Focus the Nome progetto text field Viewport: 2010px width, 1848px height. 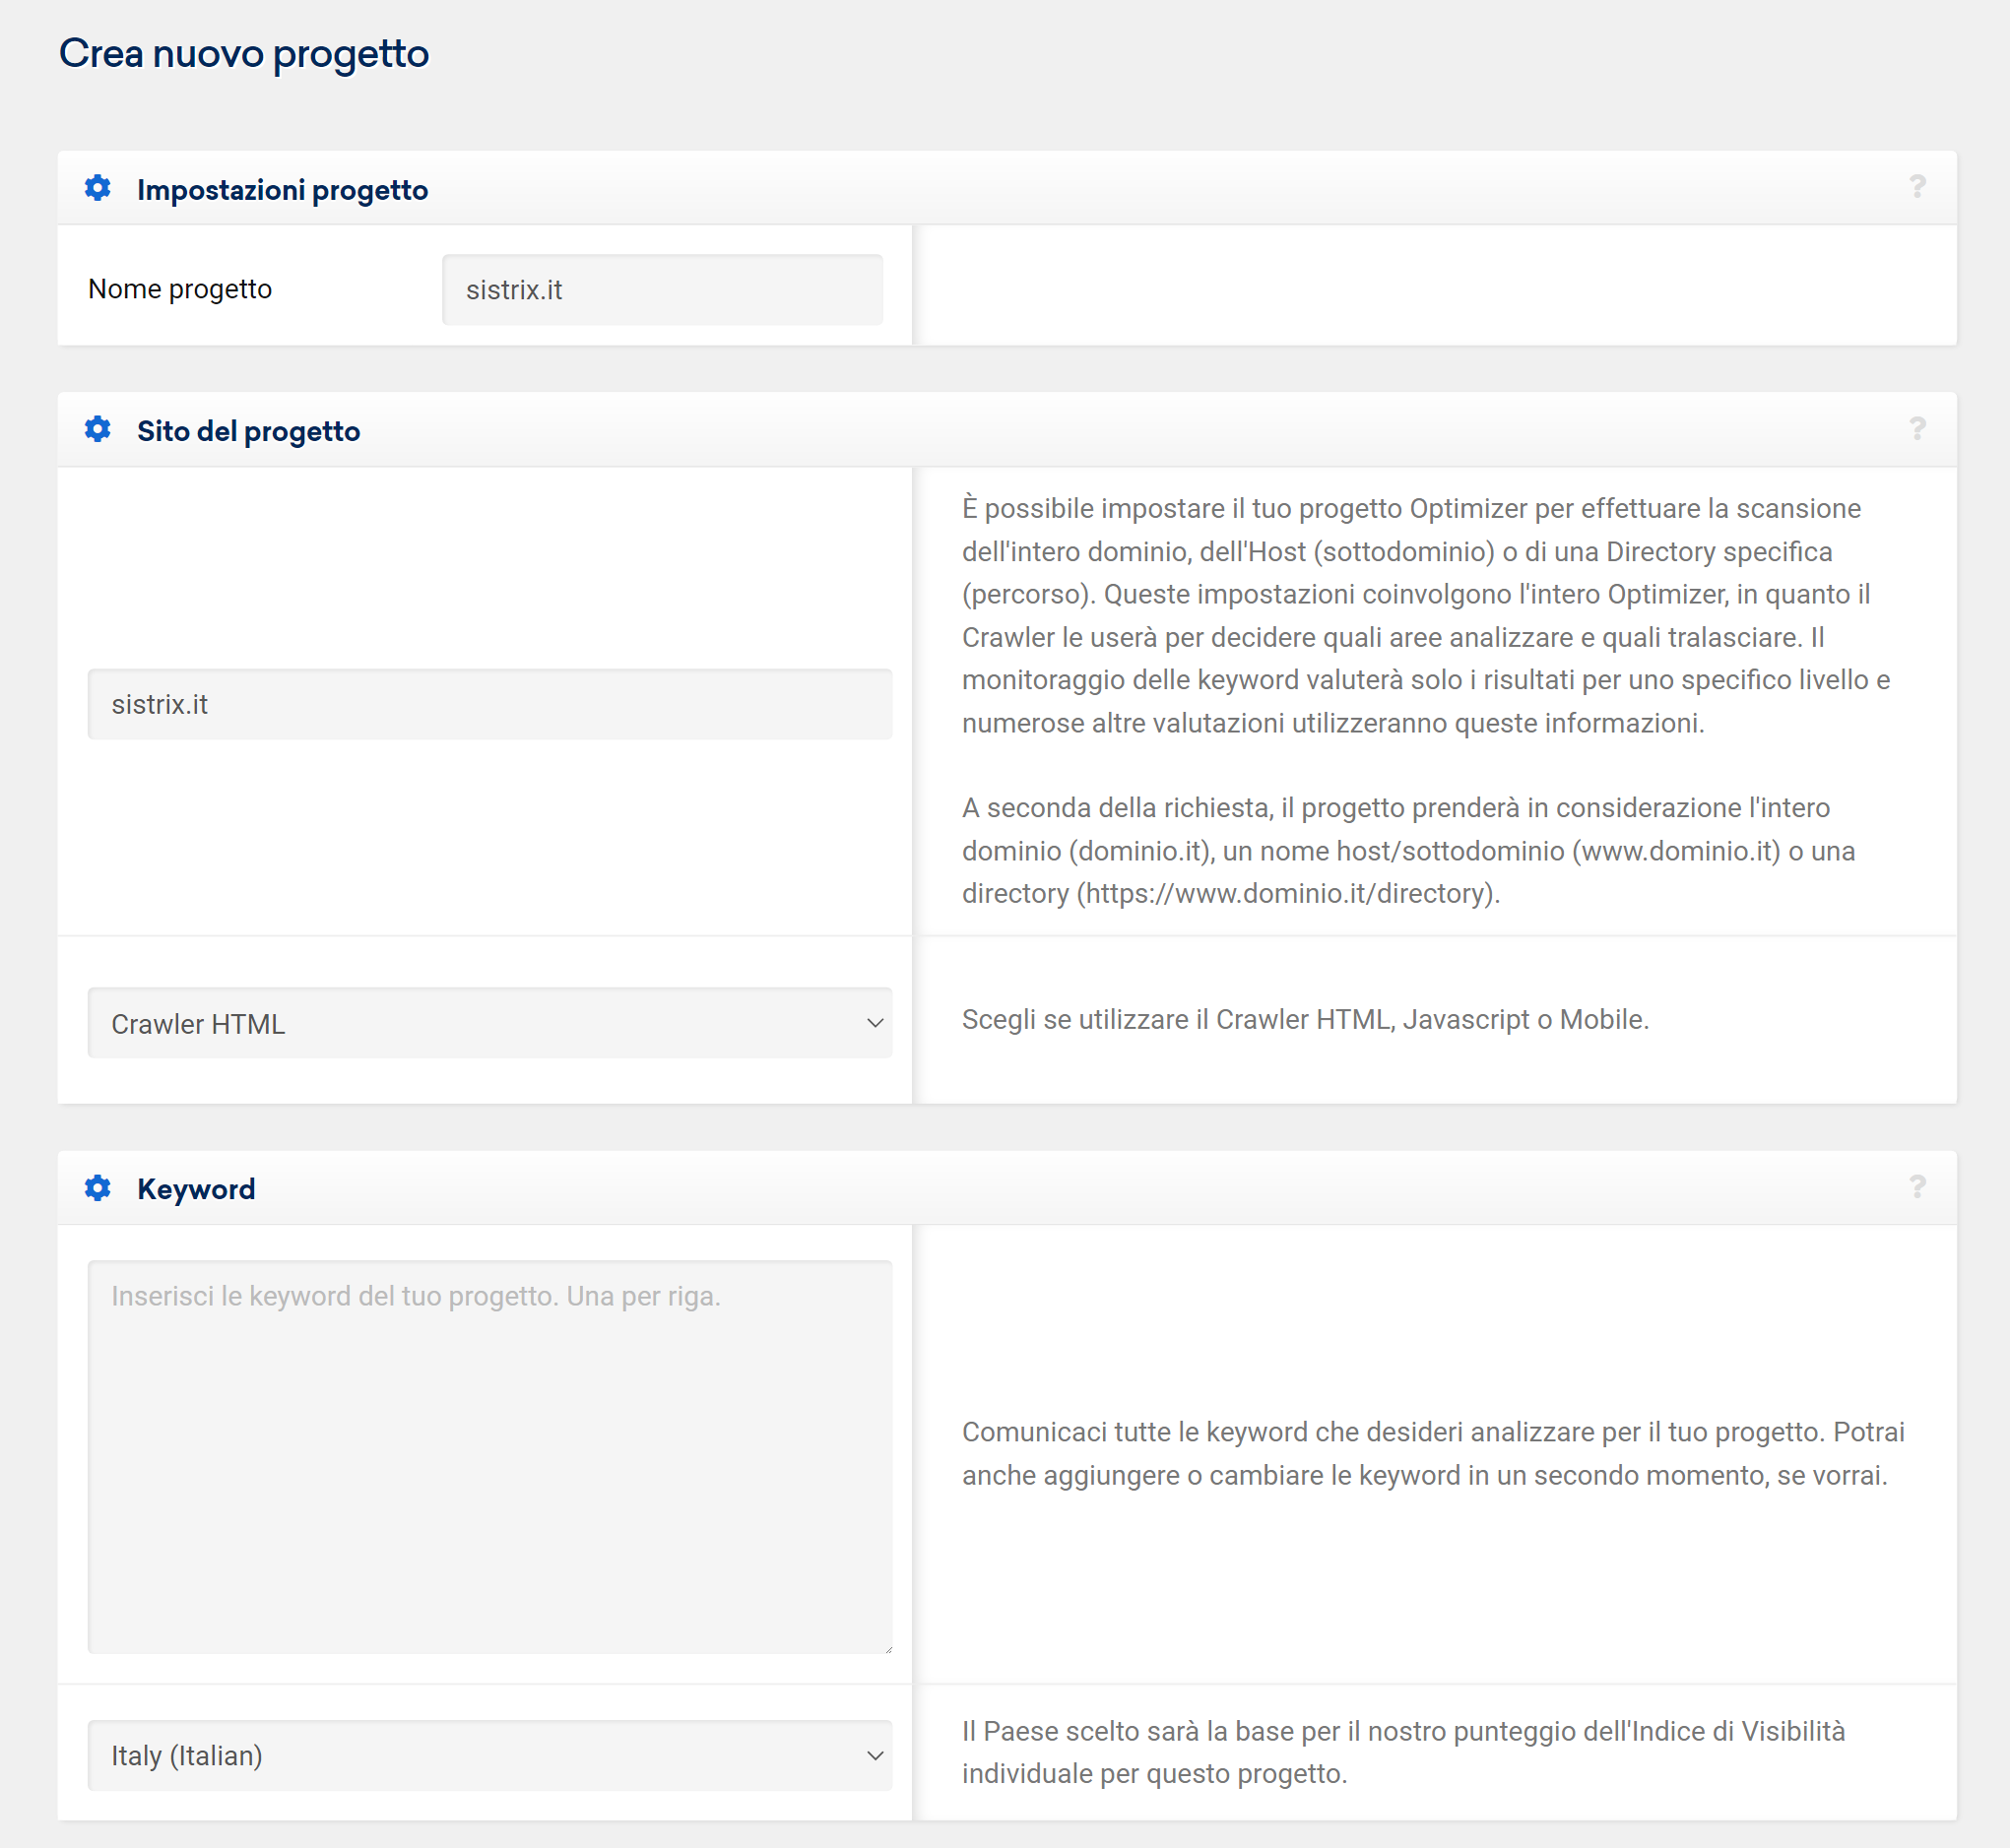(x=662, y=290)
